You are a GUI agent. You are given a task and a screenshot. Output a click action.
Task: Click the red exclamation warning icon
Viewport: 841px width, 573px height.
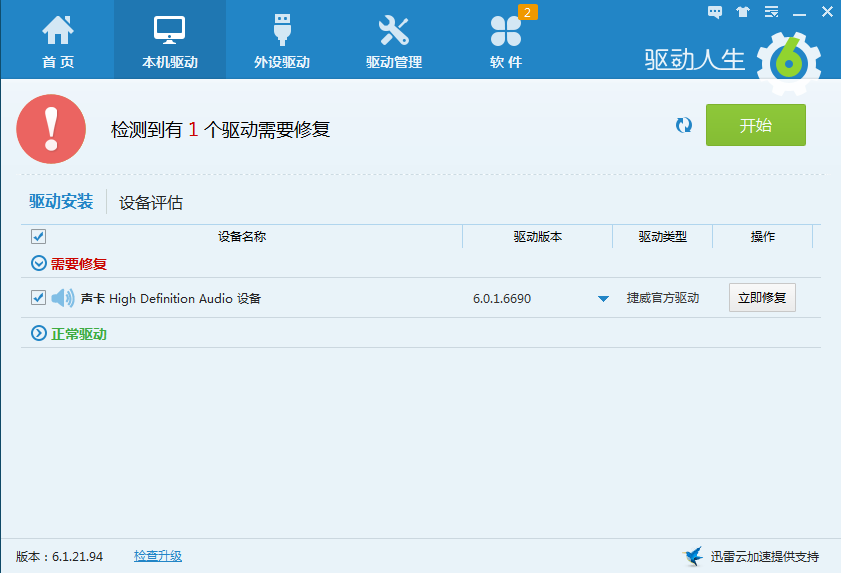(51, 129)
